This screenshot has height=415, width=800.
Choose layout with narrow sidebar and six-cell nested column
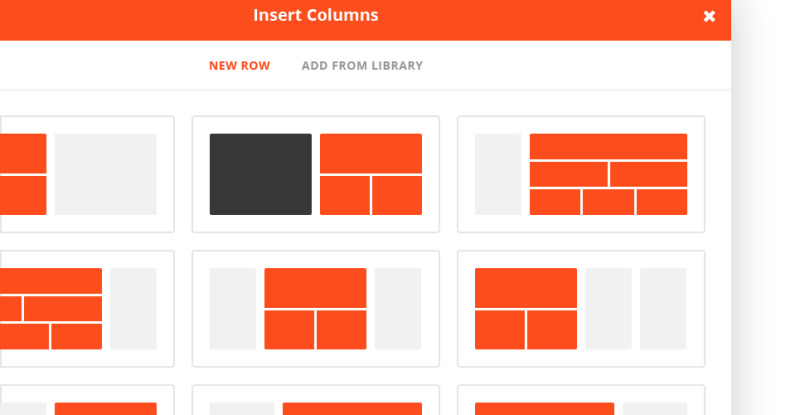tap(581, 174)
